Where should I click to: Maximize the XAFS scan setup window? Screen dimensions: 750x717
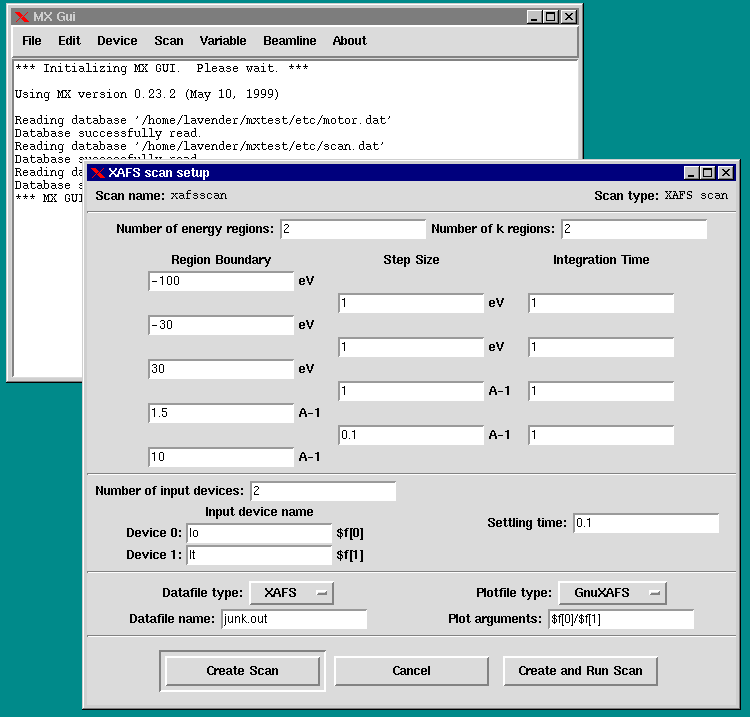(x=707, y=173)
